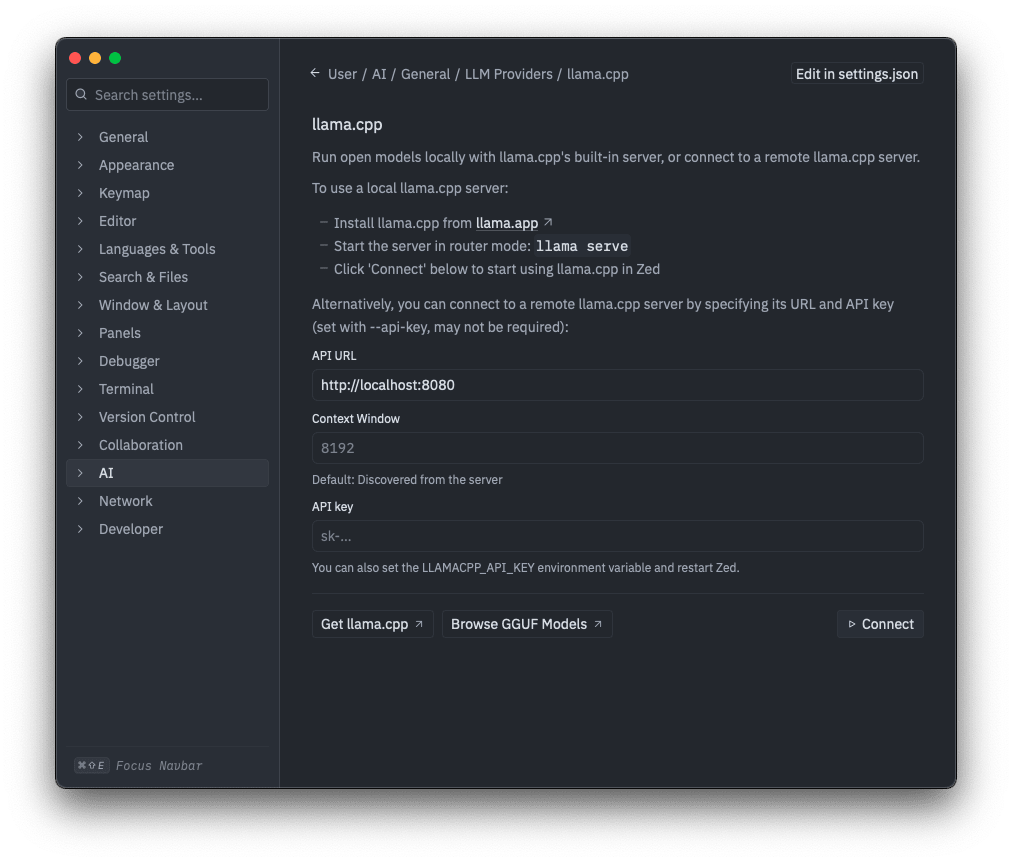Click the play icon on Connect

[x=852, y=625]
